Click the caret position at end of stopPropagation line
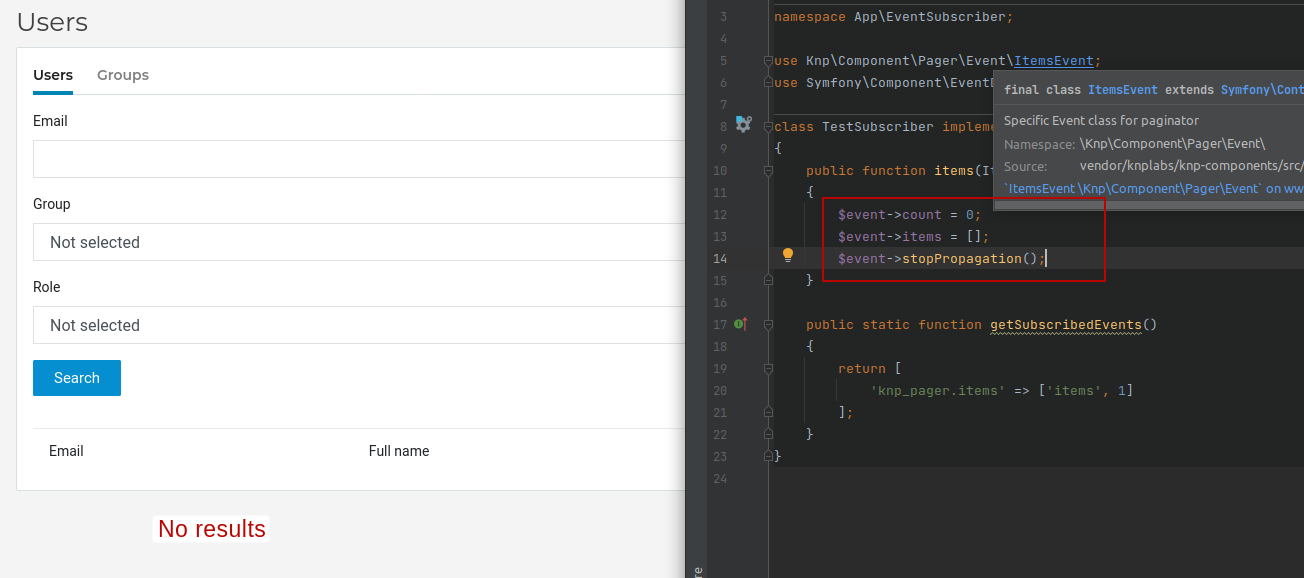1304x578 pixels. 1044,258
